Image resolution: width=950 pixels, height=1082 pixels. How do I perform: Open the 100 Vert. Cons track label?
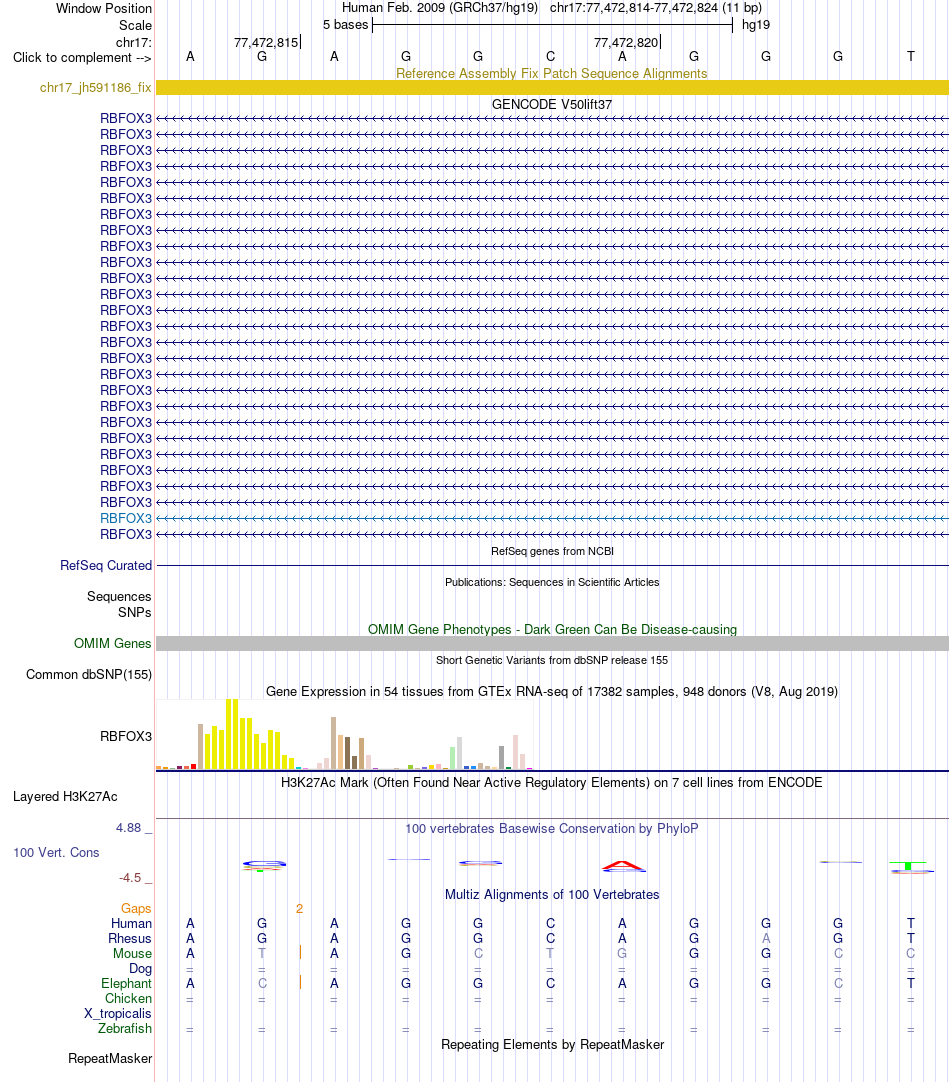[x=56, y=852]
